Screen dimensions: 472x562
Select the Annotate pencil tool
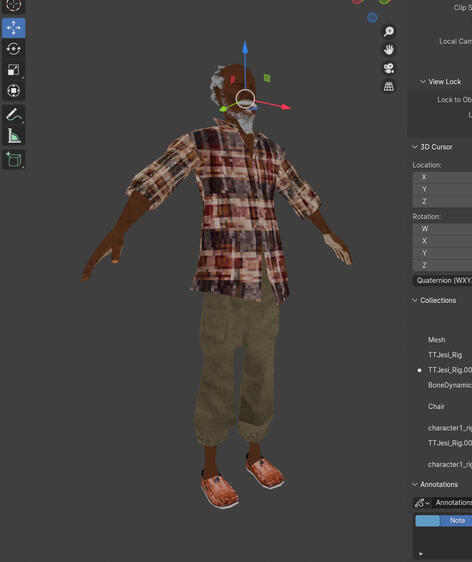click(x=14, y=115)
